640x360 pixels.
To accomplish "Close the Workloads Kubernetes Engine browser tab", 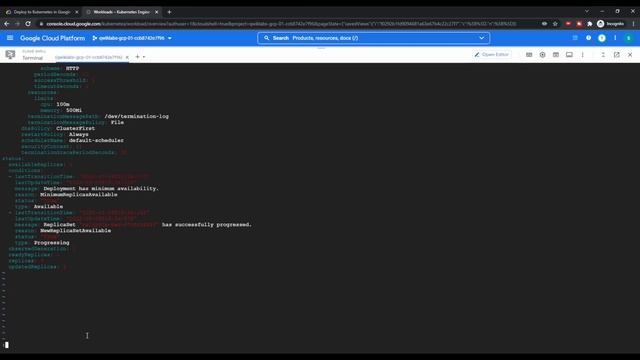I will click(x=156, y=12).
